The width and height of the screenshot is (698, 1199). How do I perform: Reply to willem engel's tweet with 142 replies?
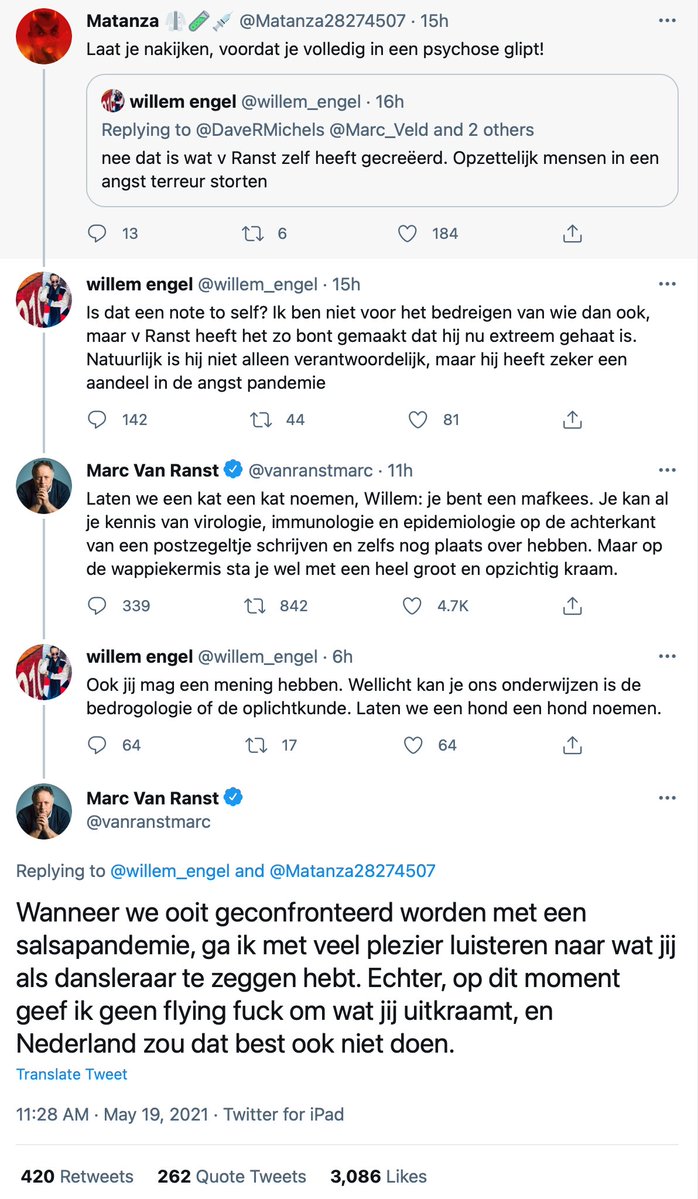pos(98,419)
